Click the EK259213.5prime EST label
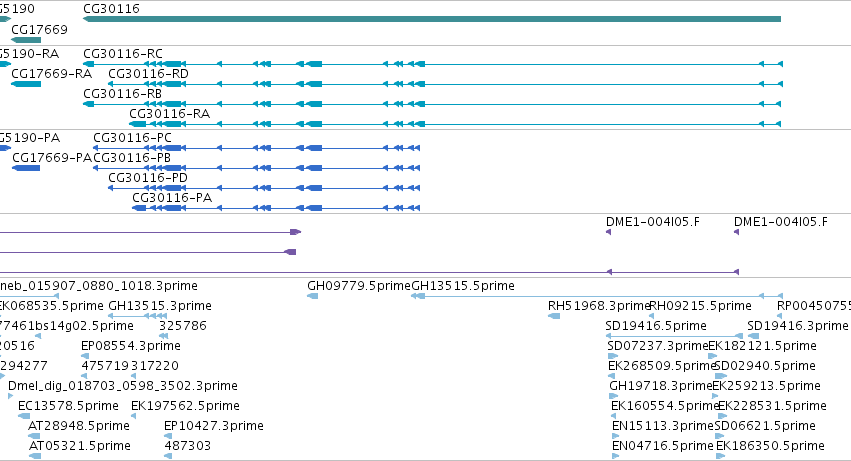Screen dimensions: 851x461 (x=766, y=387)
